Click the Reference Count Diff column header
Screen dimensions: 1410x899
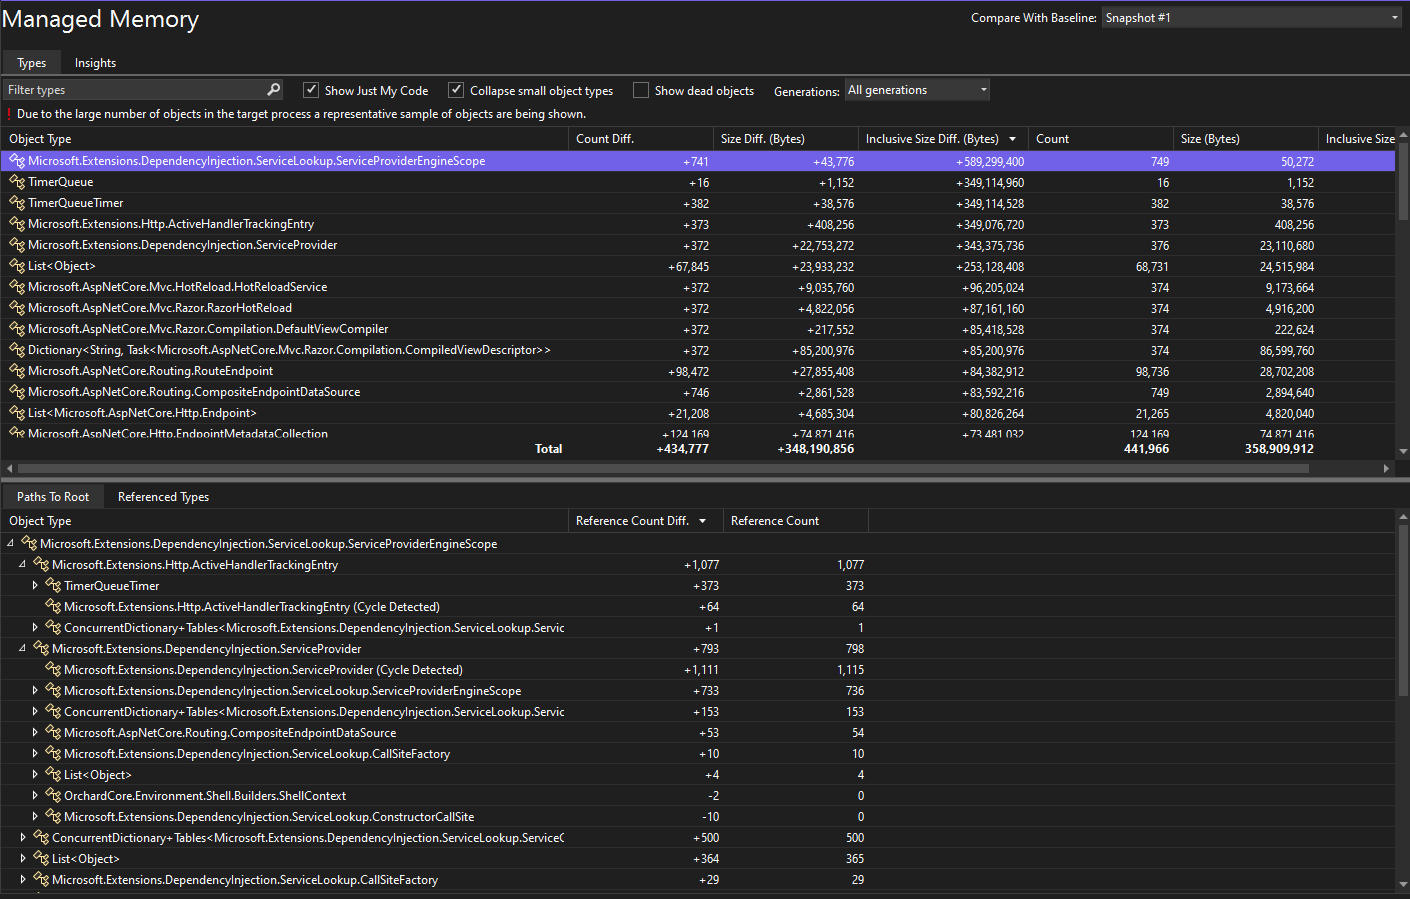click(636, 520)
